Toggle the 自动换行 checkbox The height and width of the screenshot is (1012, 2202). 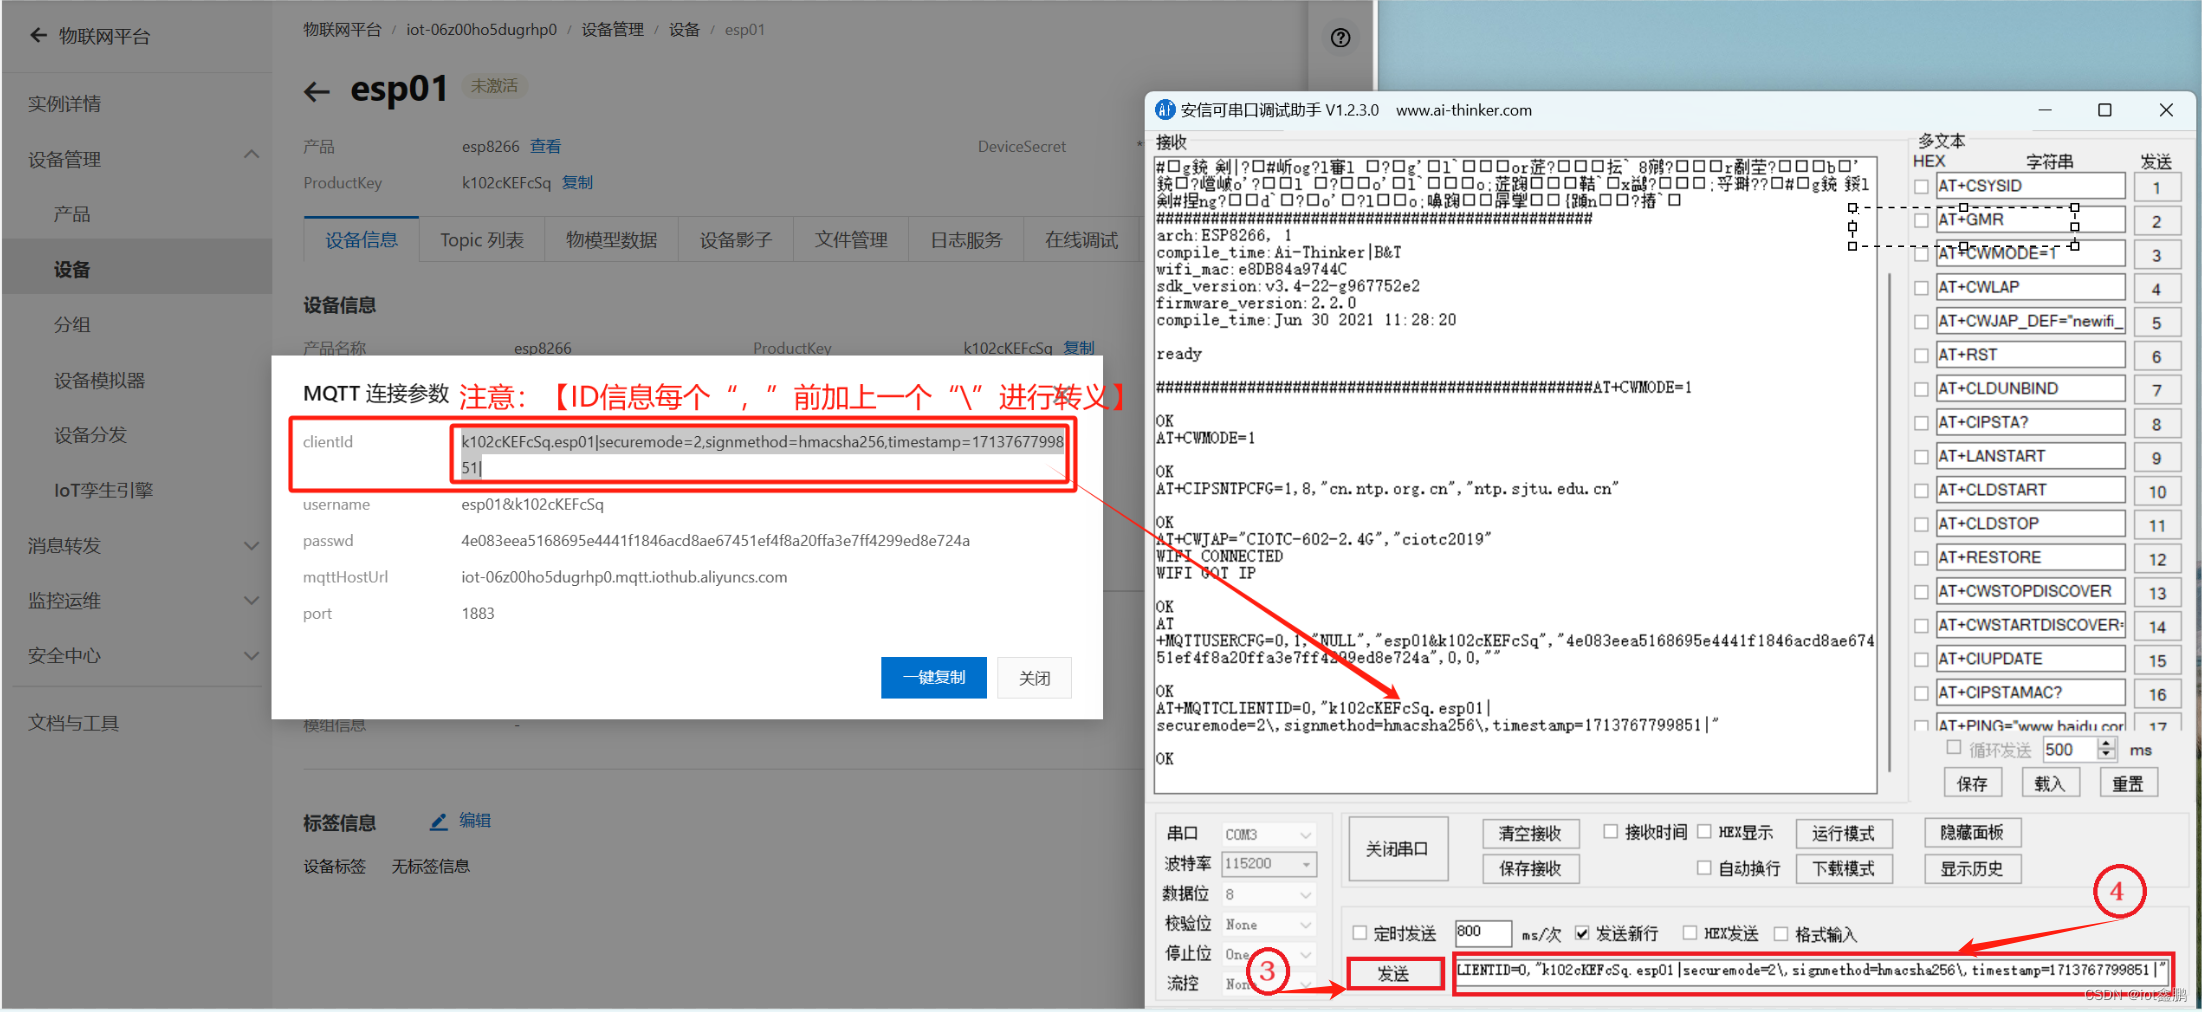click(1704, 867)
